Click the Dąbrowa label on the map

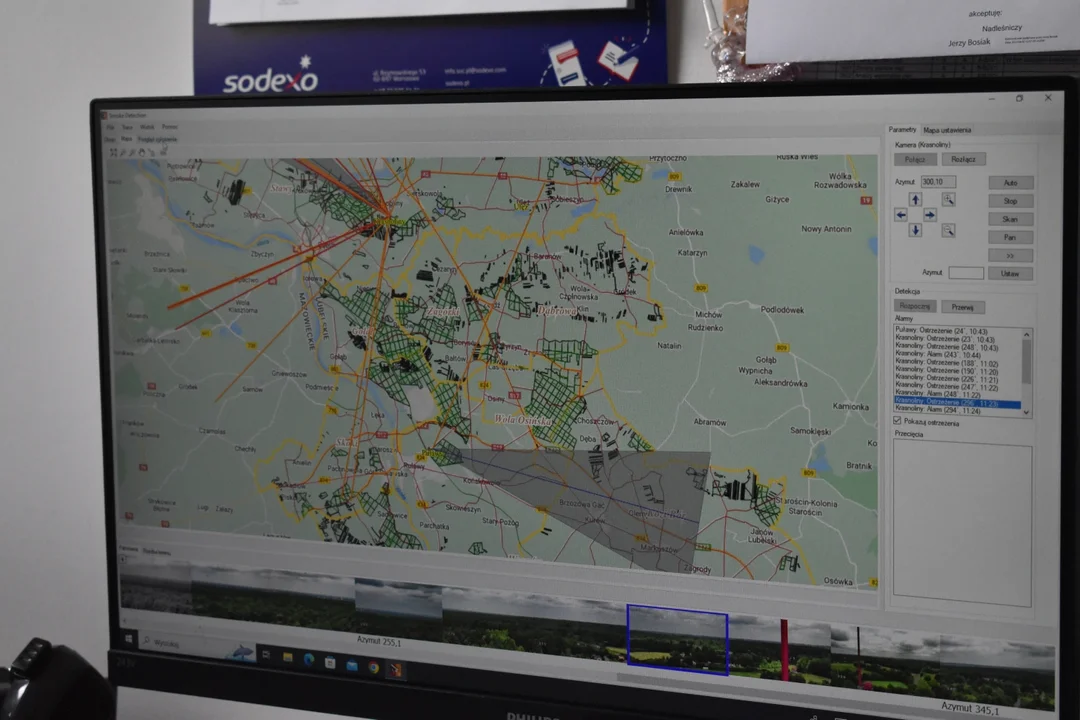[x=557, y=311]
